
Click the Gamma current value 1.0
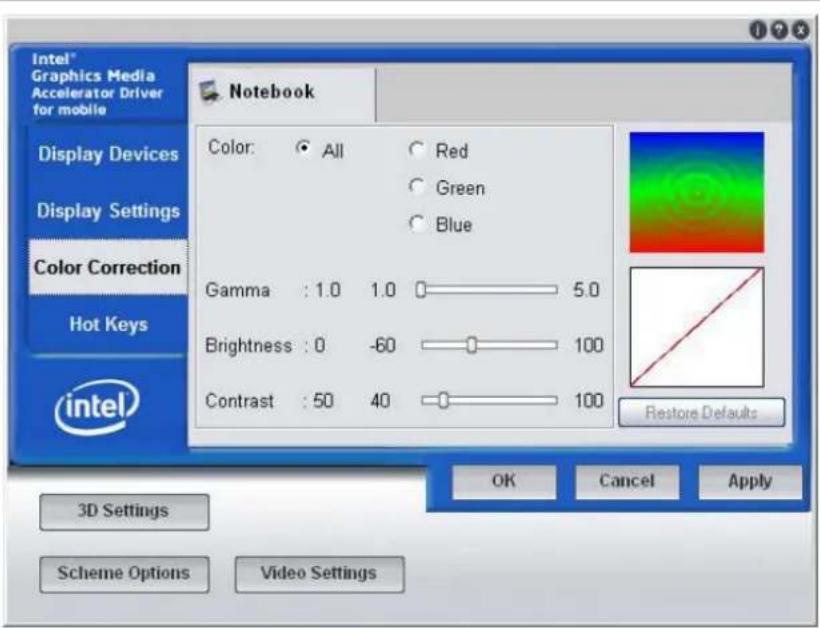click(328, 290)
